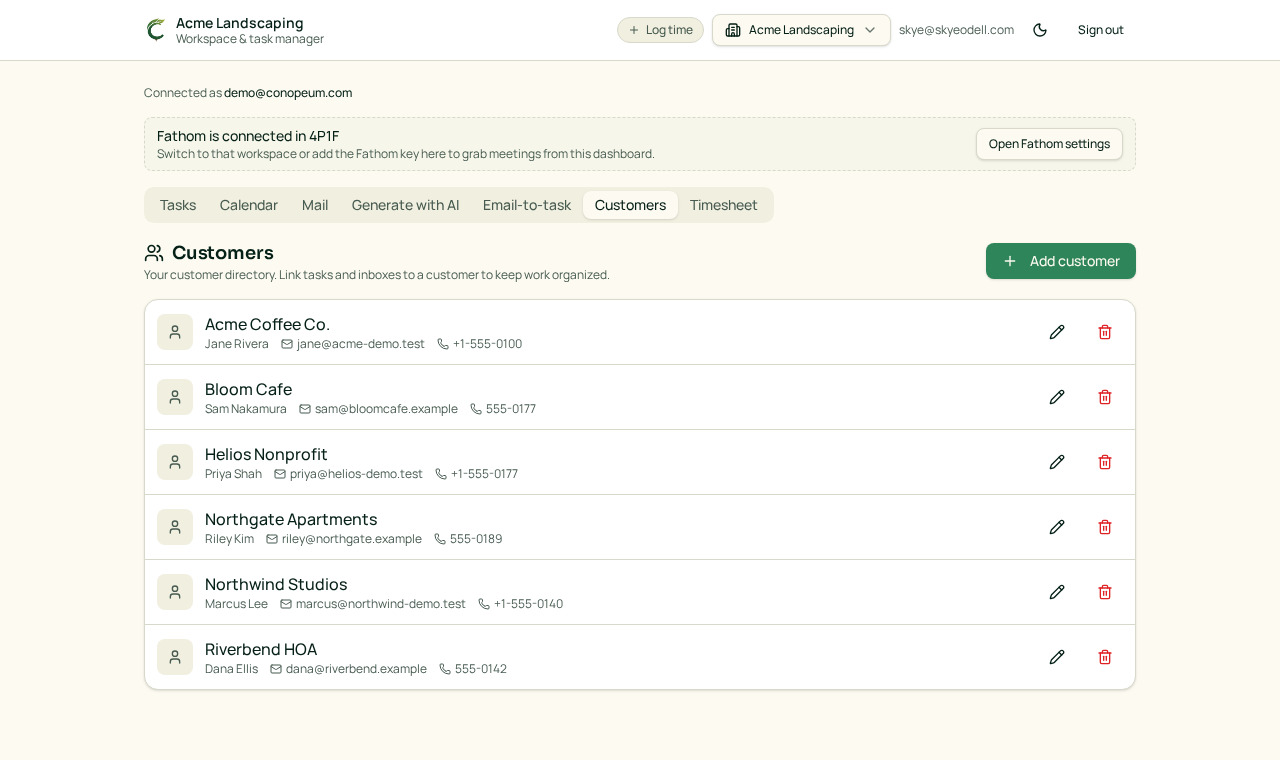
Task: Go to Generate with AI tab
Action: tap(405, 205)
